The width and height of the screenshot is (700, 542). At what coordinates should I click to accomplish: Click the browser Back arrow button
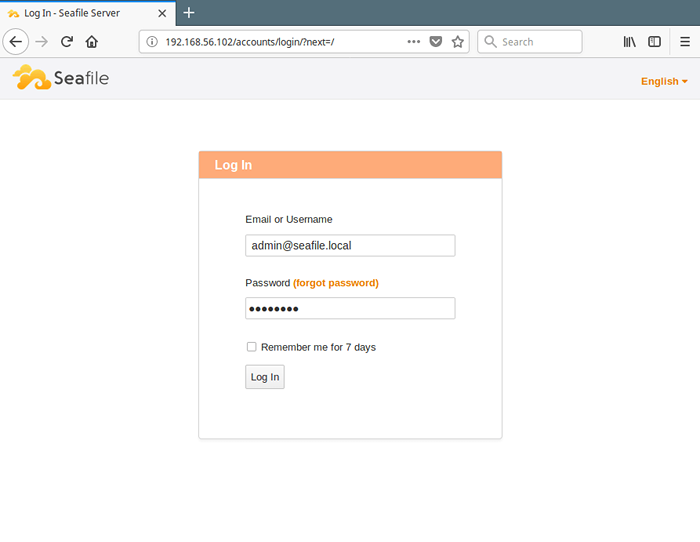coord(15,42)
